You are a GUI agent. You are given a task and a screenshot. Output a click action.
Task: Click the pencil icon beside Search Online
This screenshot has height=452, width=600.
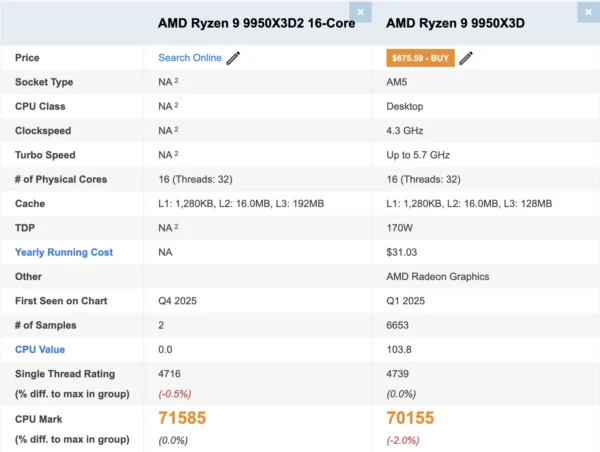[234, 58]
